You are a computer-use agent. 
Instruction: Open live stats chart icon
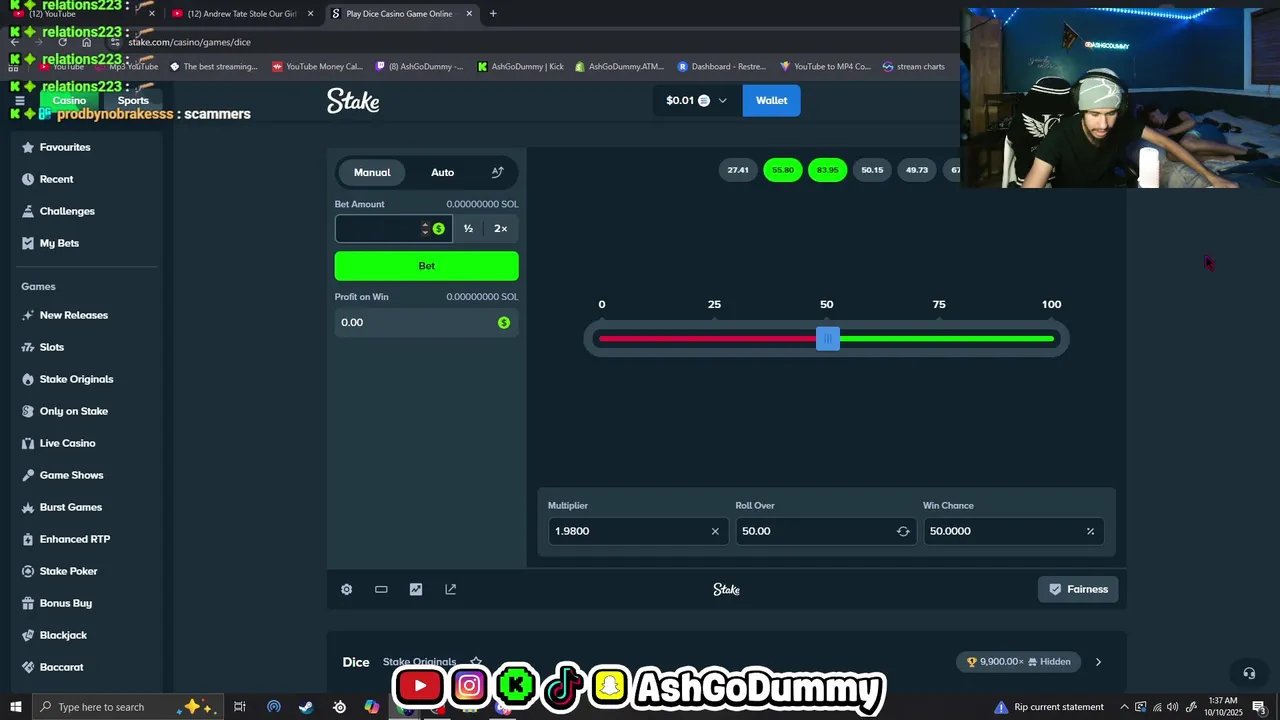(x=416, y=589)
